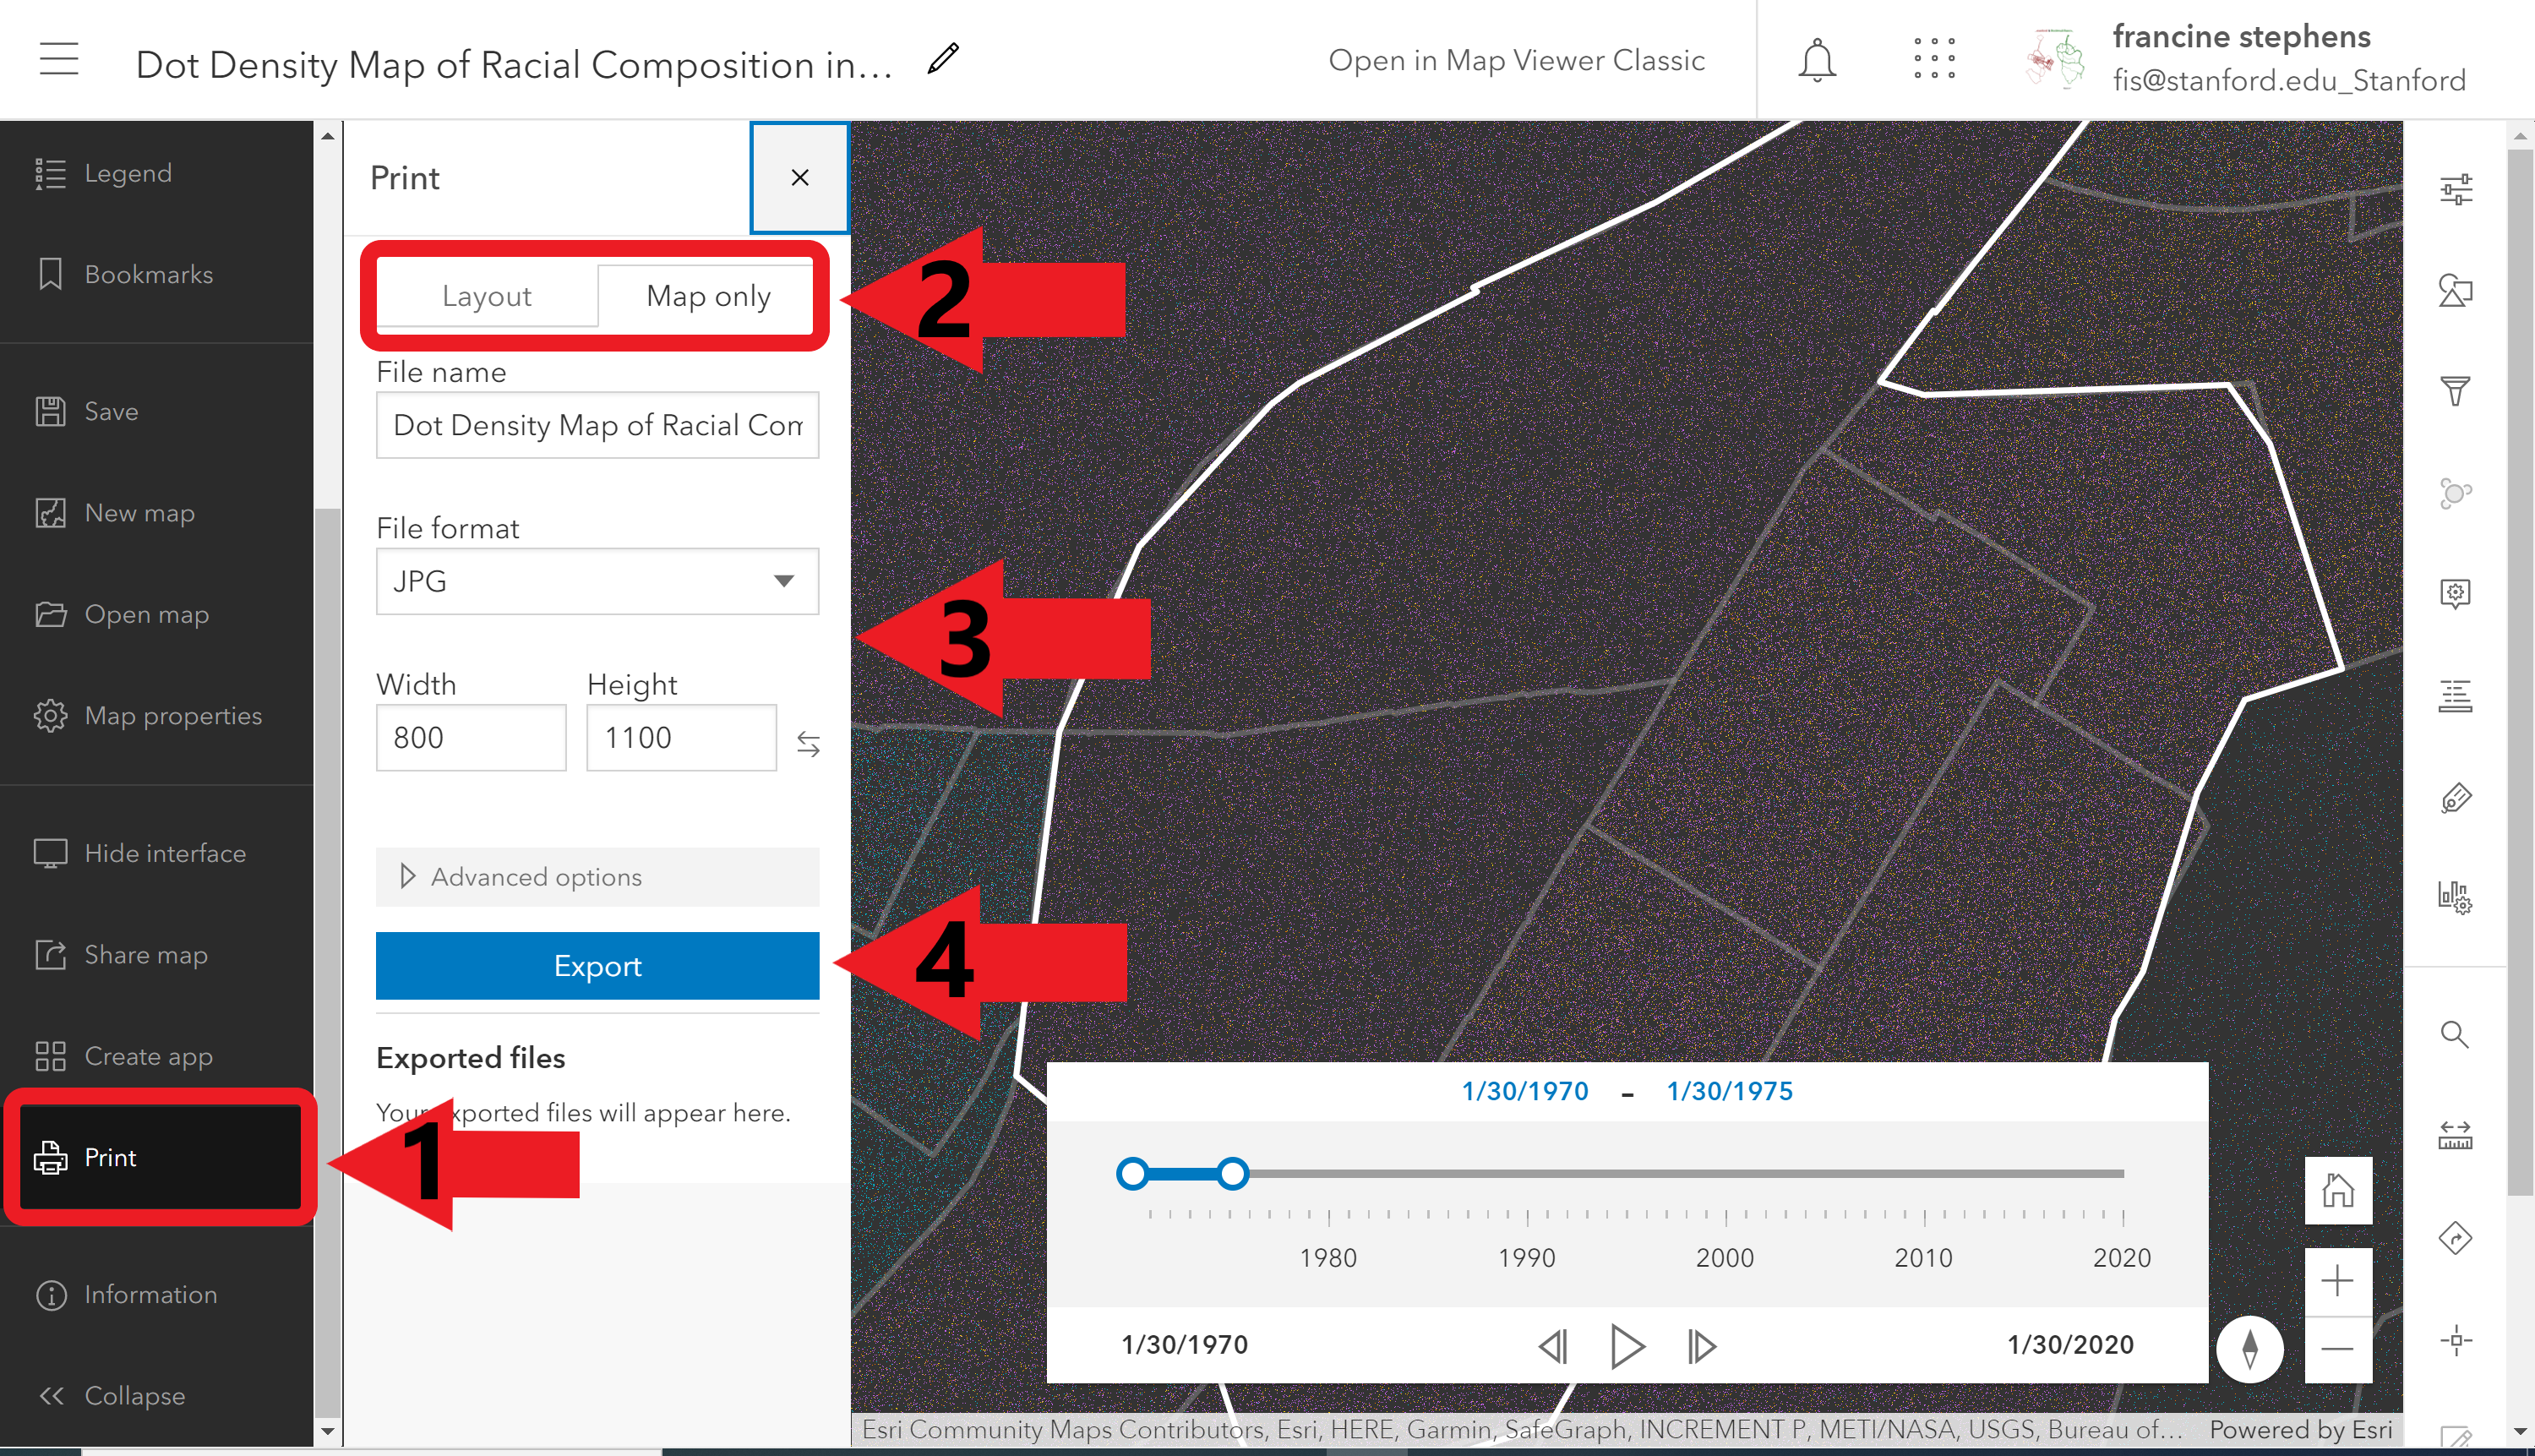Click the search magnifier icon
Screen dimensions: 2535x1456
pos(2455,1034)
